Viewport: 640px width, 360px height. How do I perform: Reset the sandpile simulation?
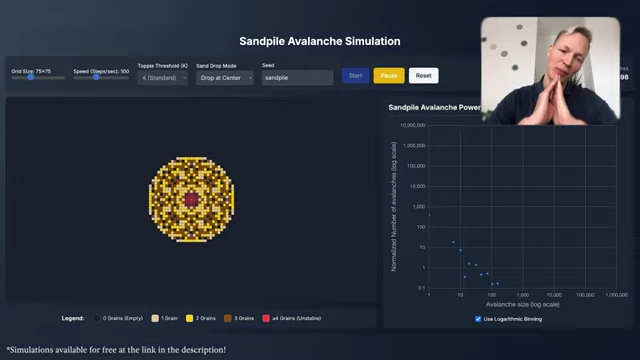point(423,76)
